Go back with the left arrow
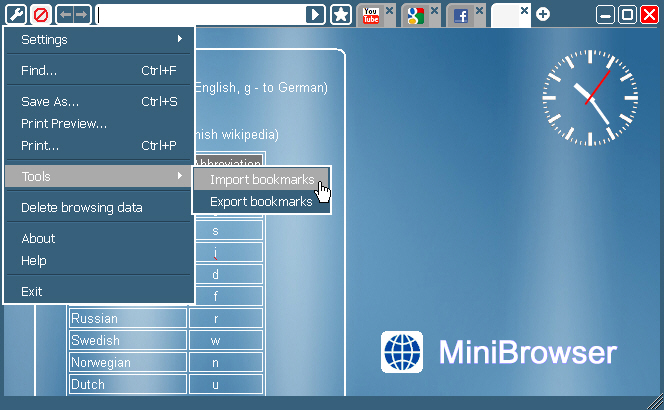664x410 pixels. (65, 15)
